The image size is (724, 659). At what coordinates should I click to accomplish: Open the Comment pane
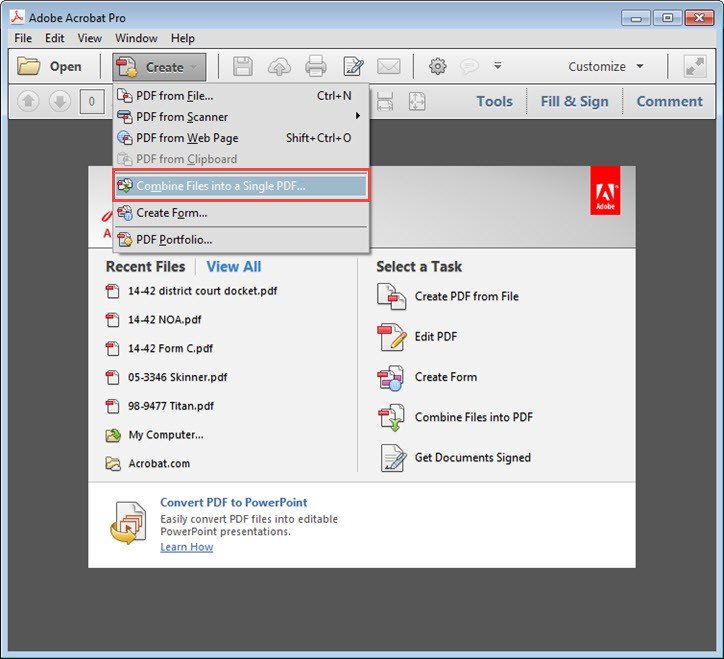(669, 101)
